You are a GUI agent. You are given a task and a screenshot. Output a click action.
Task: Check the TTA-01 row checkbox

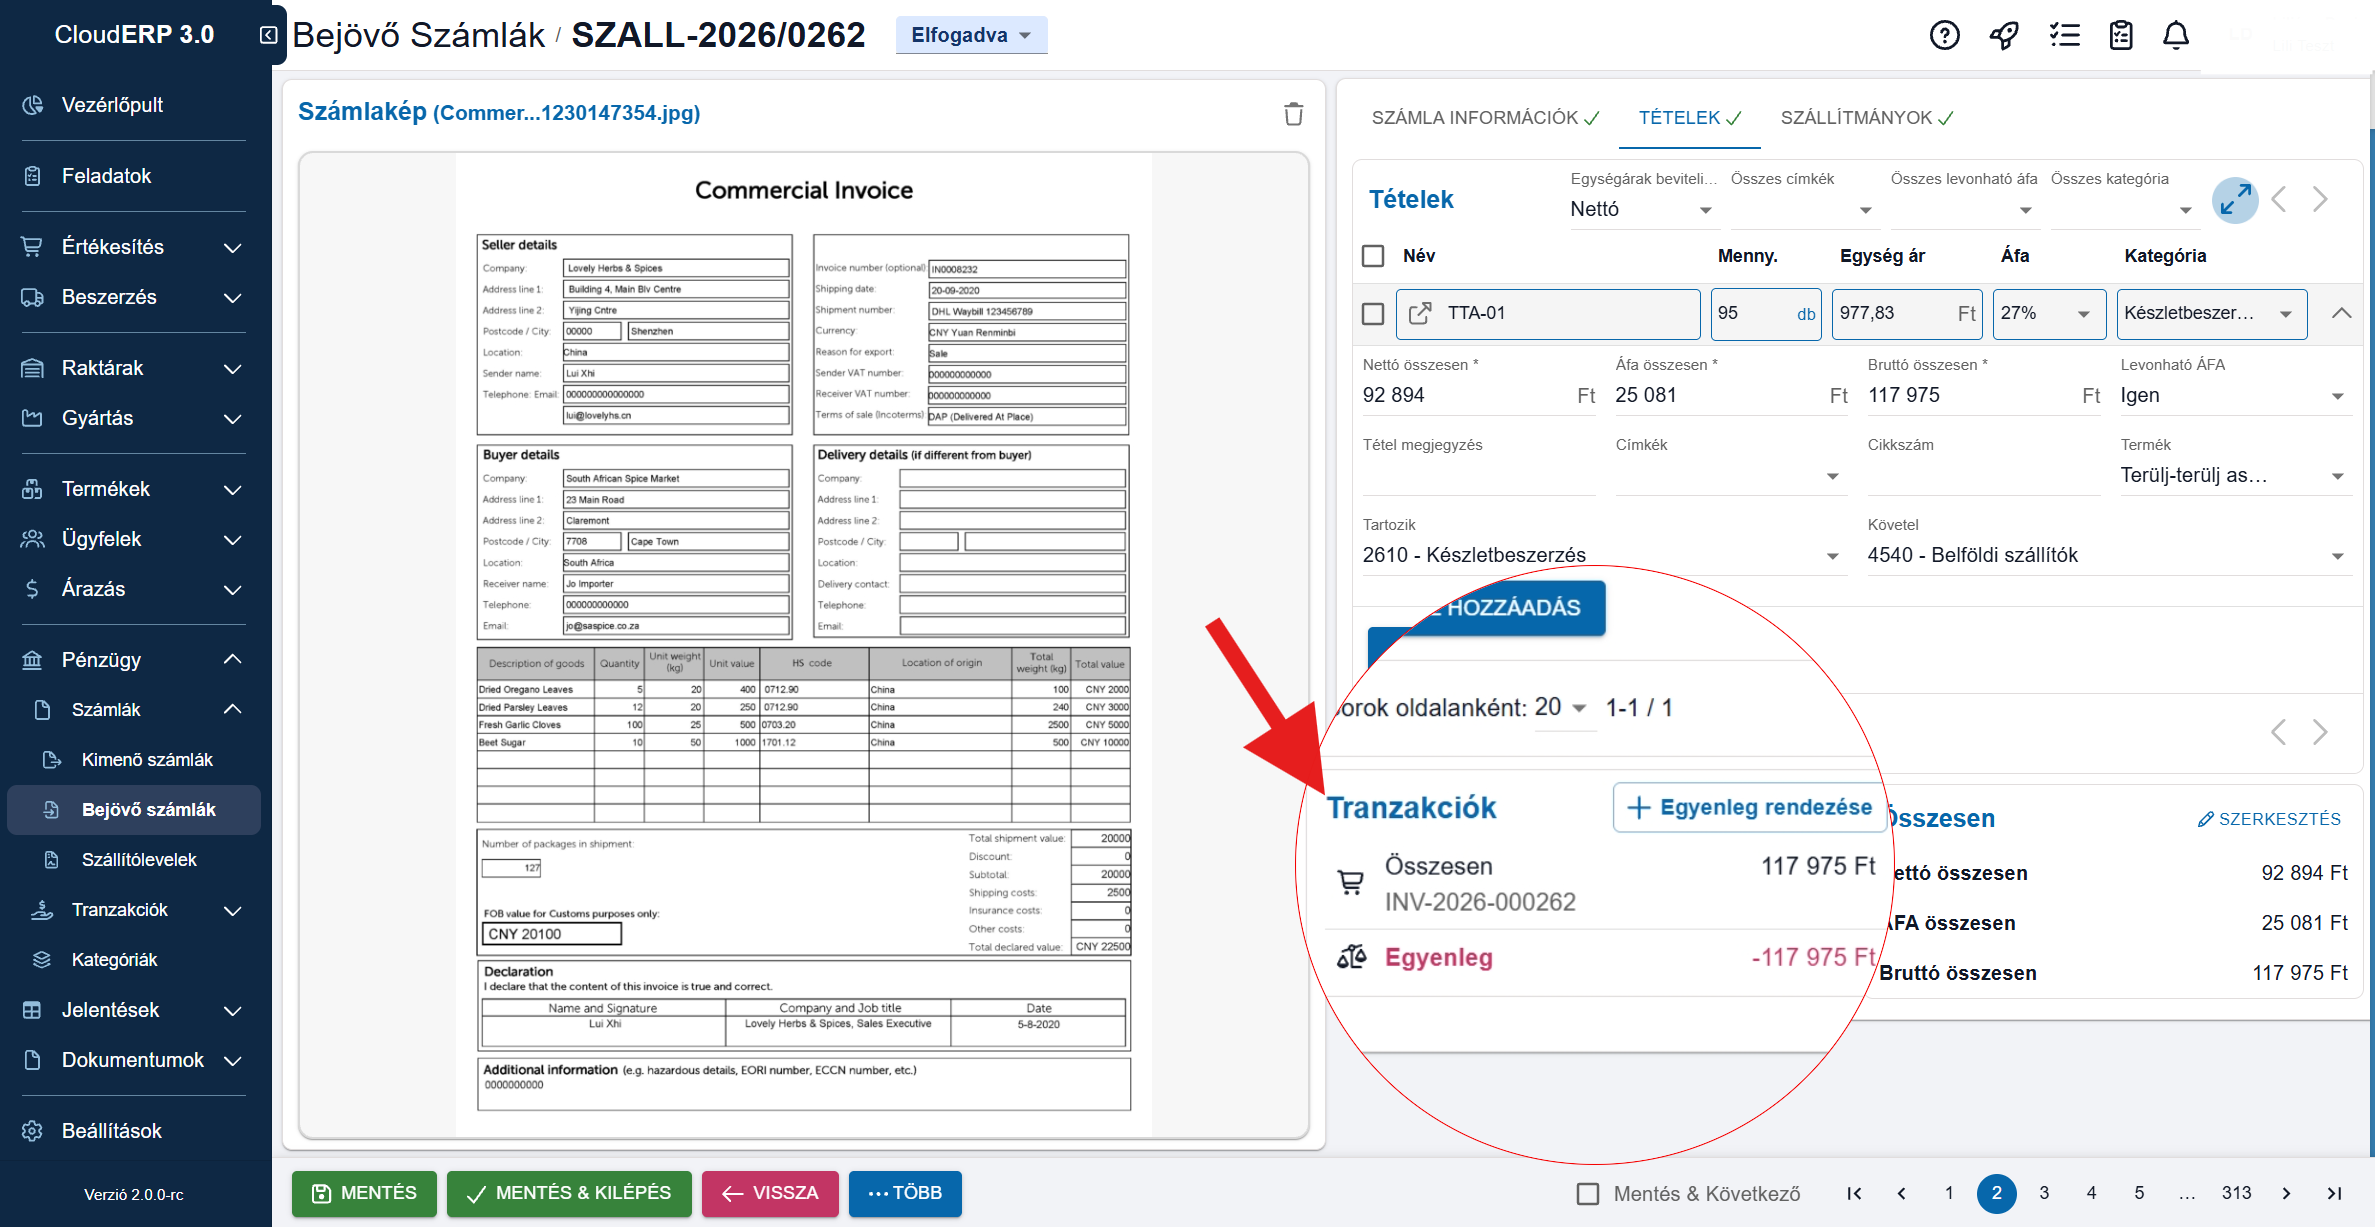coord(1373,314)
